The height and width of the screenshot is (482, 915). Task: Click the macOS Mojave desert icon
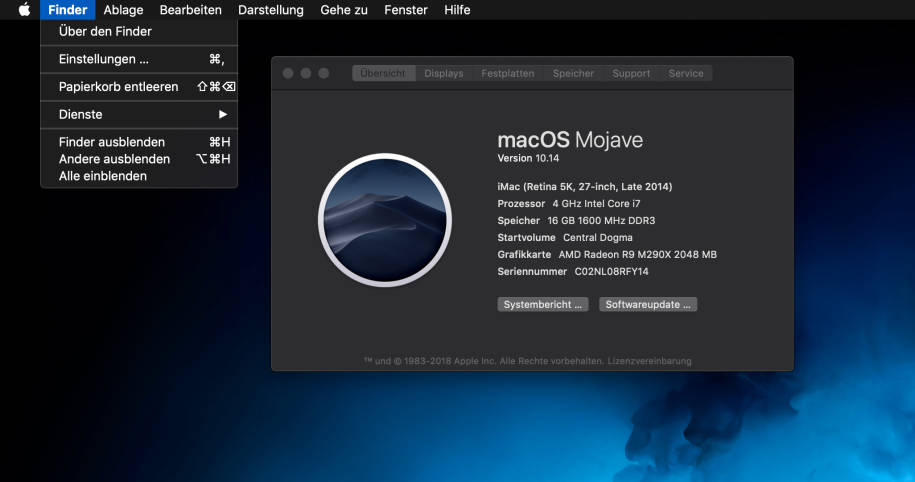tap(385, 220)
